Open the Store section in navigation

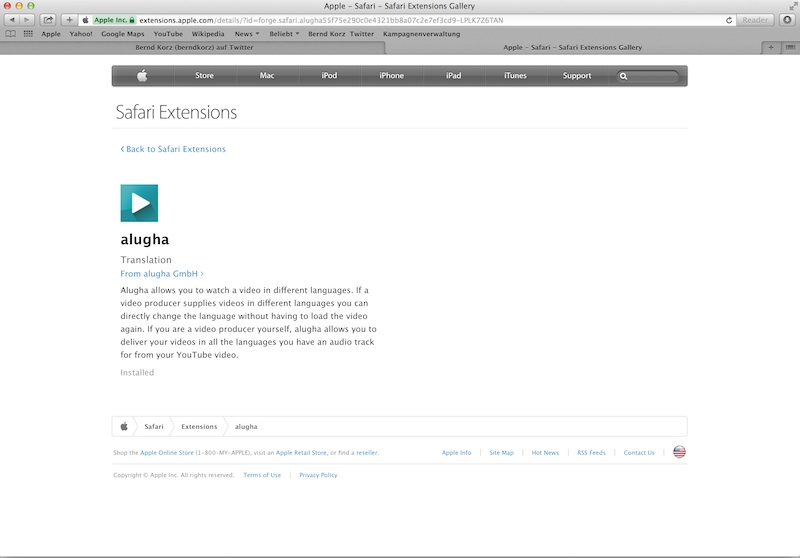204,75
